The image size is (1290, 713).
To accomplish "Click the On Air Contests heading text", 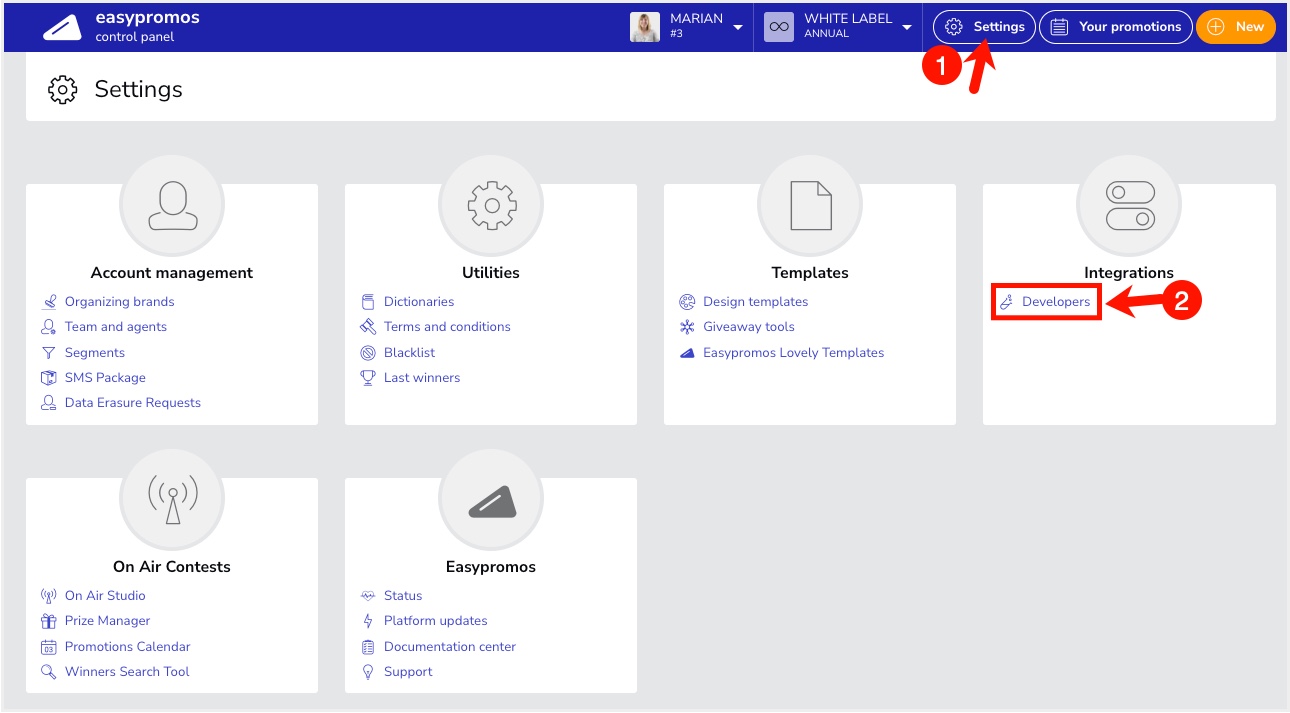I will point(172,567).
